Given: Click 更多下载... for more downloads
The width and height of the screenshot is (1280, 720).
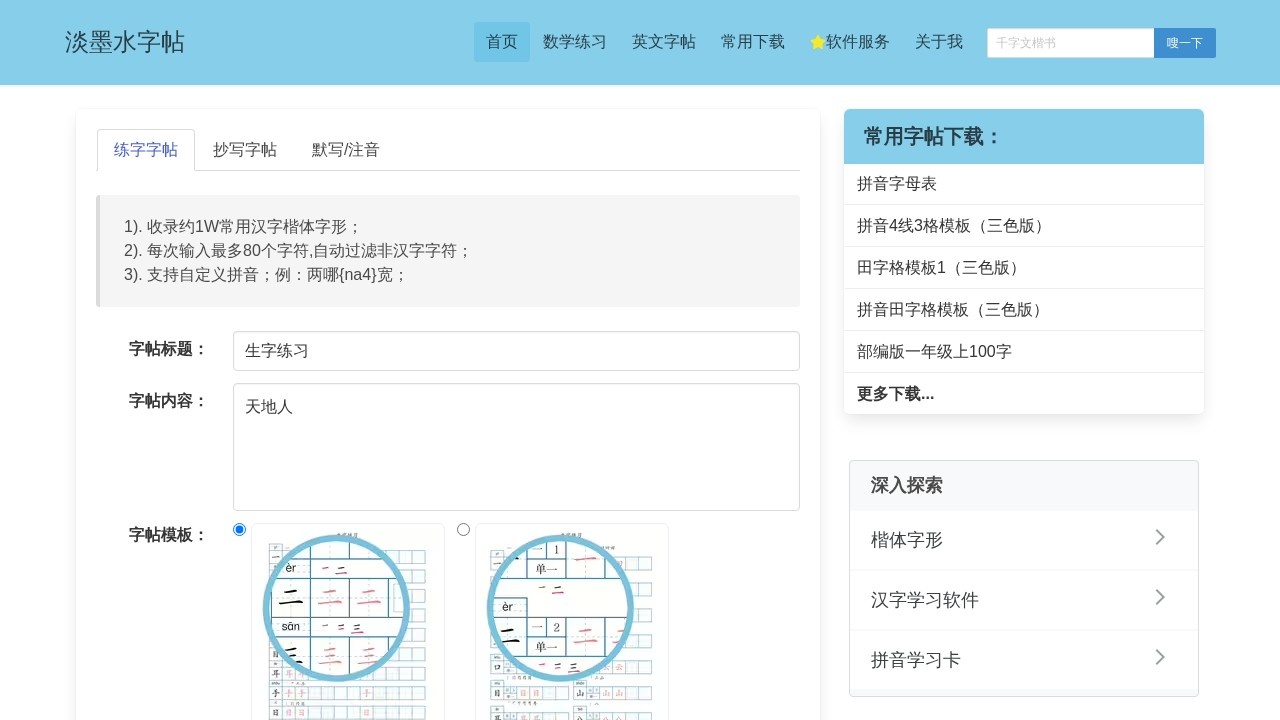Looking at the screenshot, I should pos(895,393).
